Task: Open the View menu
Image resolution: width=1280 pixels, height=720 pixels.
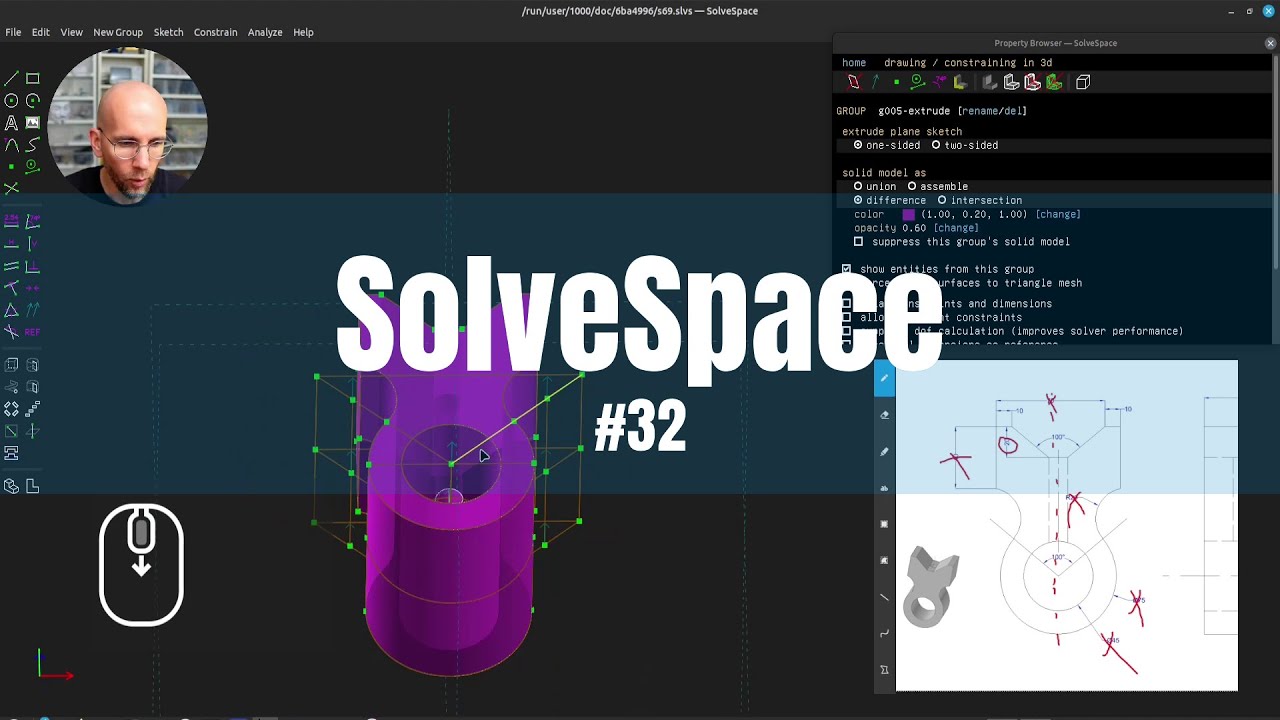Action: pos(71,32)
